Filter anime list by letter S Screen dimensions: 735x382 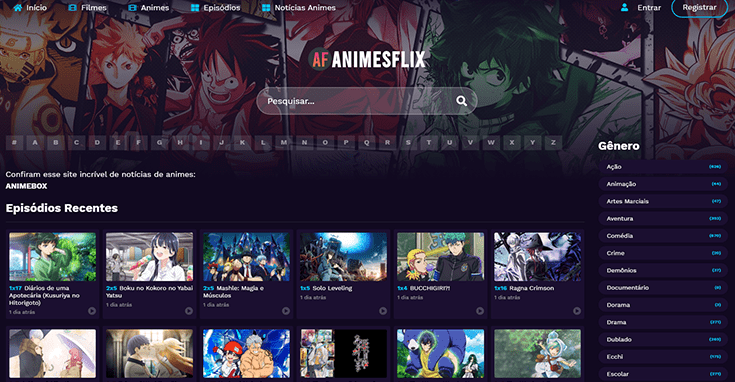pos(408,142)
